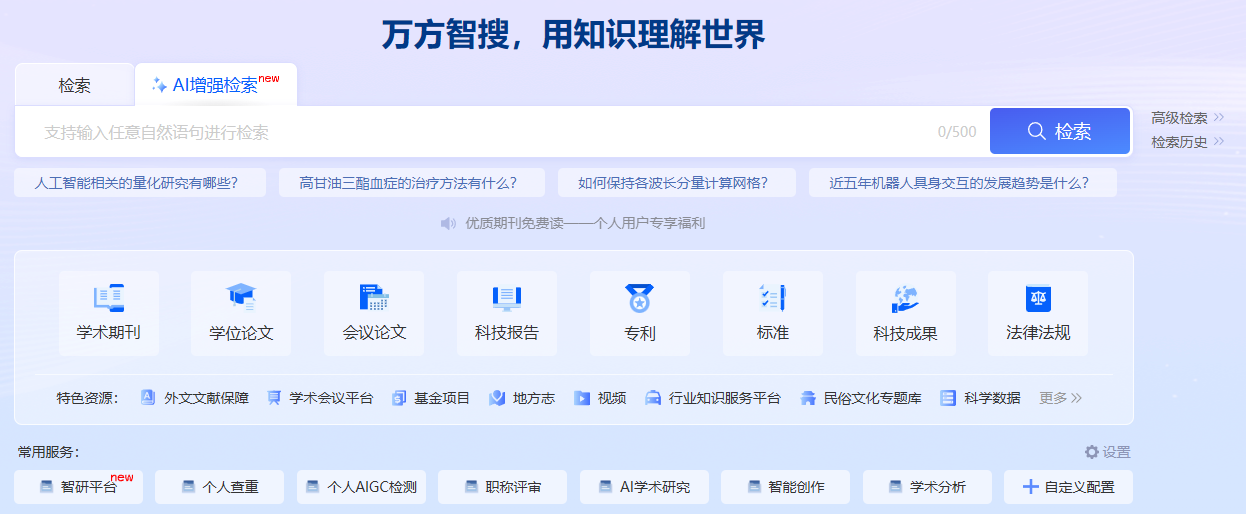Click the 自定义配置 plus button
The image size is (1246, 514).
tap(1068, 487)
